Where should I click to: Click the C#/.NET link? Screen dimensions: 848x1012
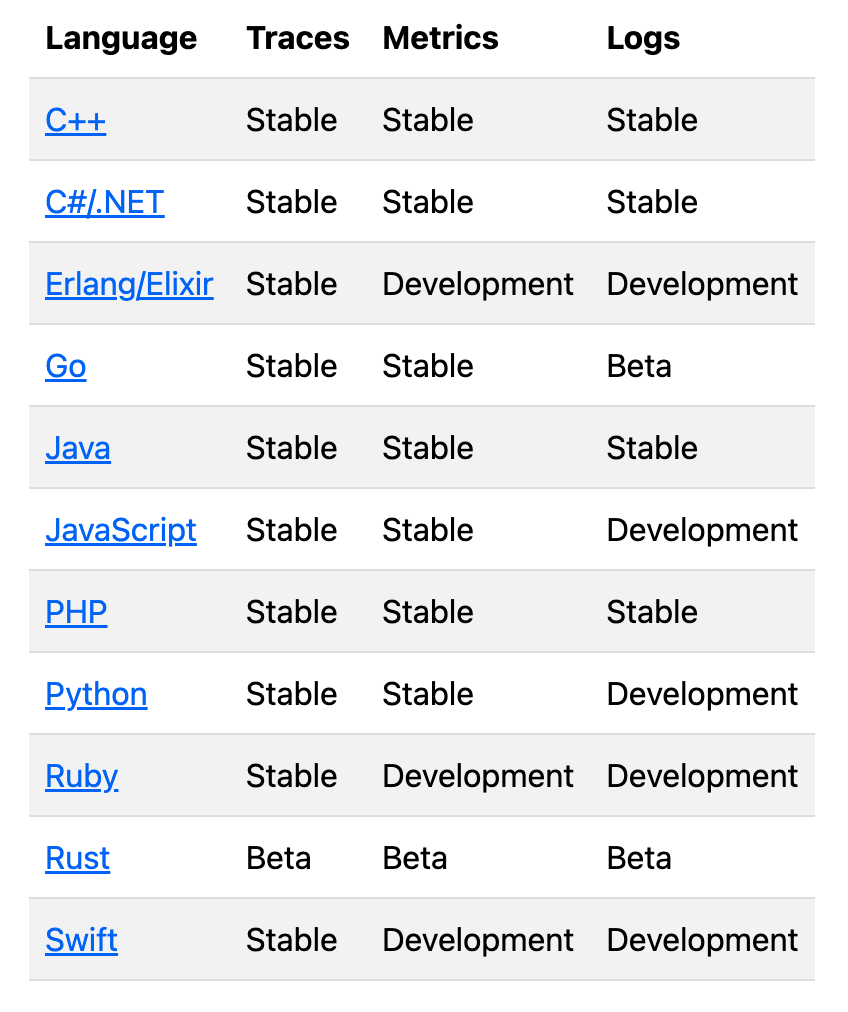[105, 202]
